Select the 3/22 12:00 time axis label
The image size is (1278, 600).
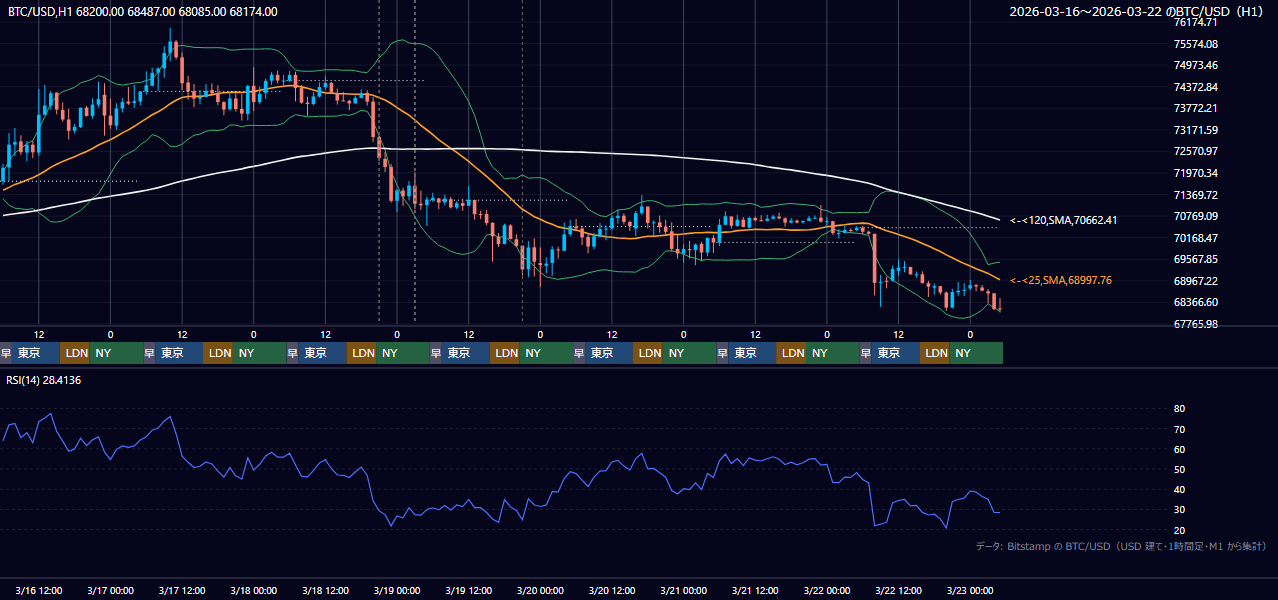tap(899, 590)
